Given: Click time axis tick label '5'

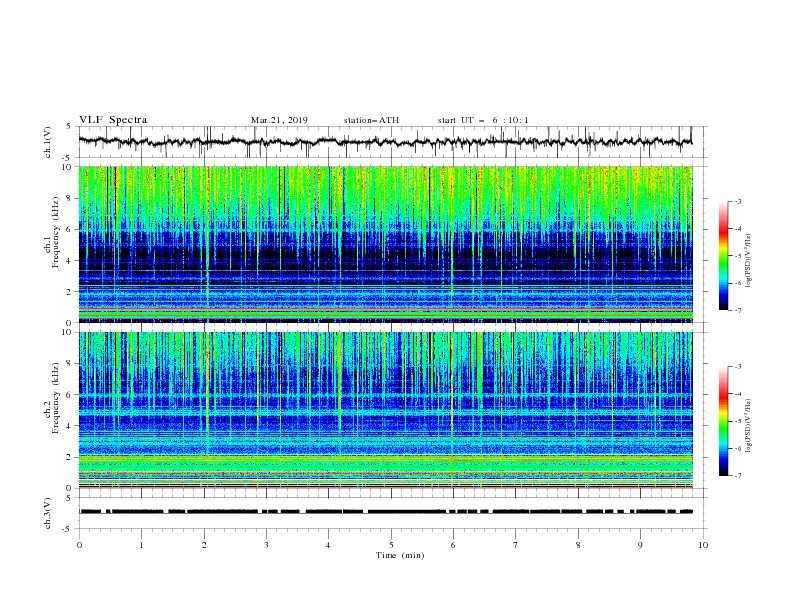Looking at the screenshot, I should pos(391,545).
